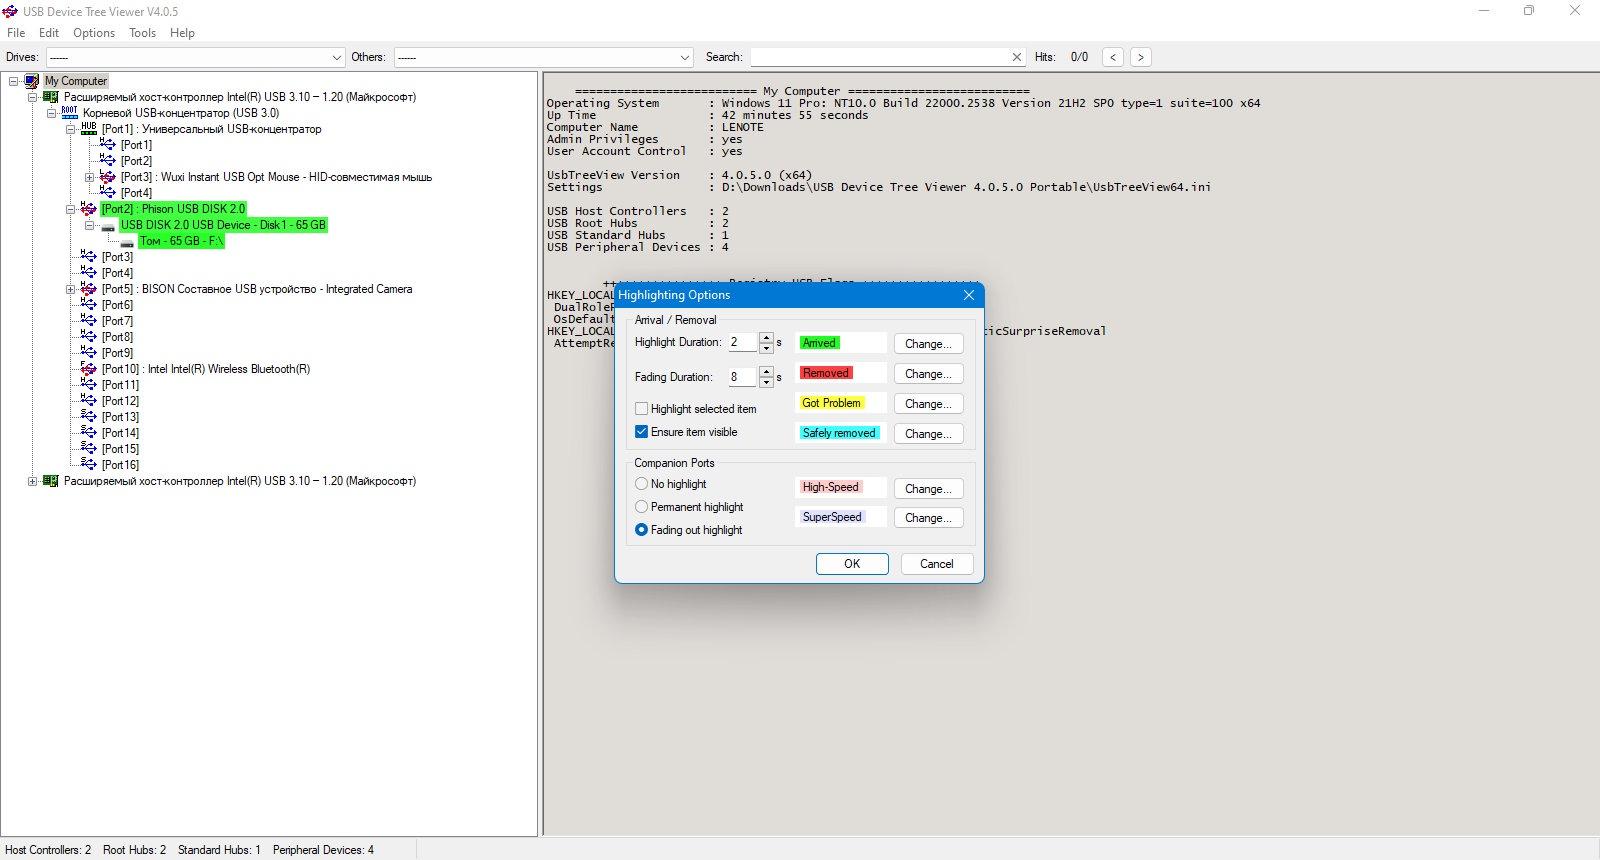The image size is (1600, 860).
Task: Click Change next to Removed color
Action: pos(928,374)
